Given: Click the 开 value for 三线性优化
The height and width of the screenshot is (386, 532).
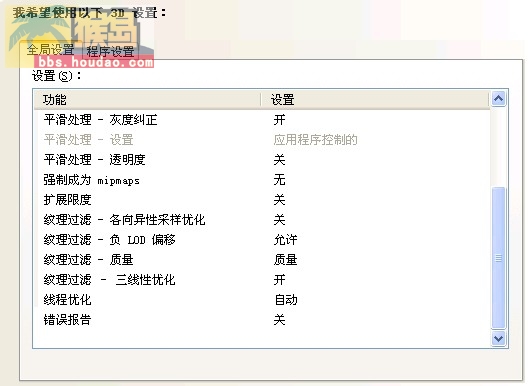Looking at the screenshot, I should (280, 280).
